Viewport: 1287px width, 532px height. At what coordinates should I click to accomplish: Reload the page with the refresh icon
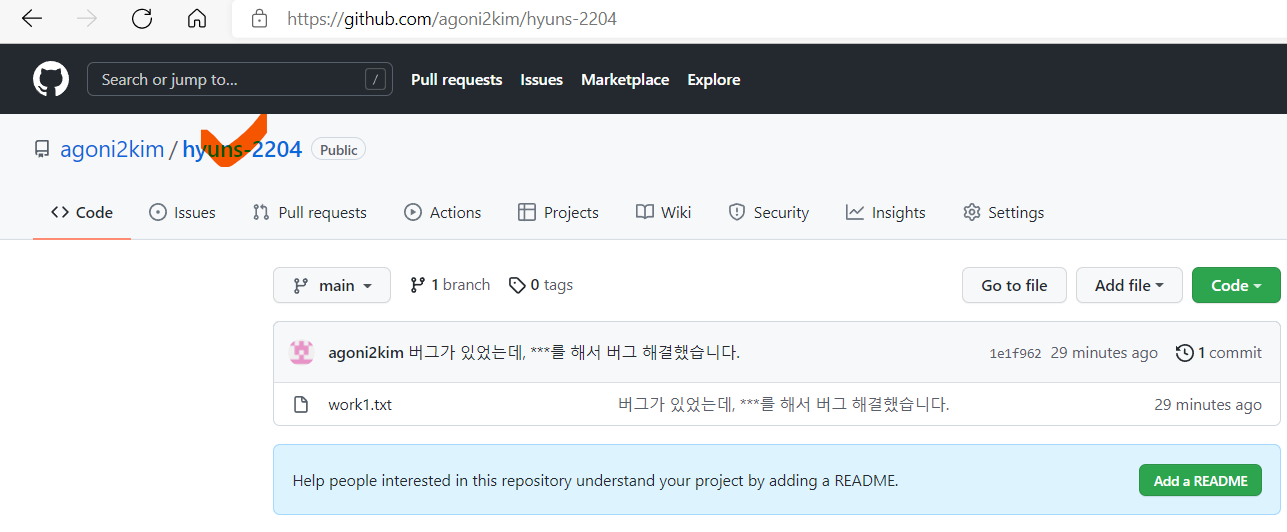[x=142, y=18]
